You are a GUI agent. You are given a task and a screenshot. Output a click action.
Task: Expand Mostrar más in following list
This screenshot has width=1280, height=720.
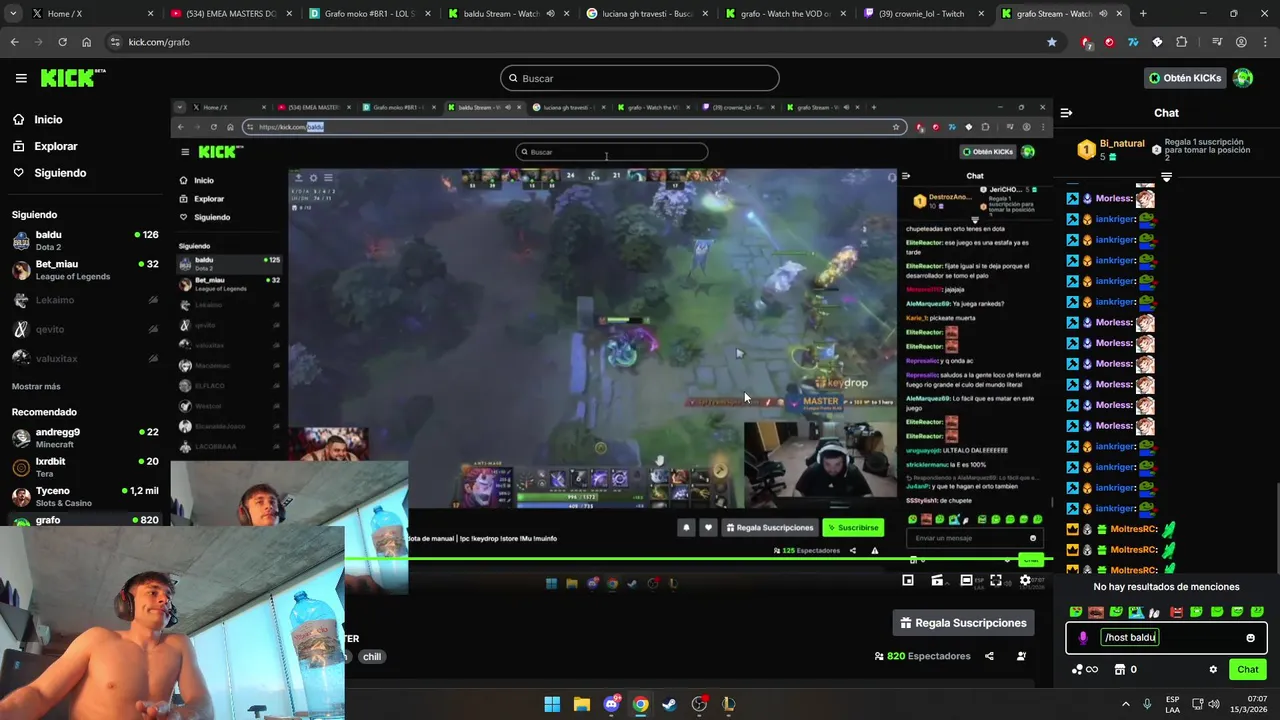pyautogui.click(x=36, y=386)
